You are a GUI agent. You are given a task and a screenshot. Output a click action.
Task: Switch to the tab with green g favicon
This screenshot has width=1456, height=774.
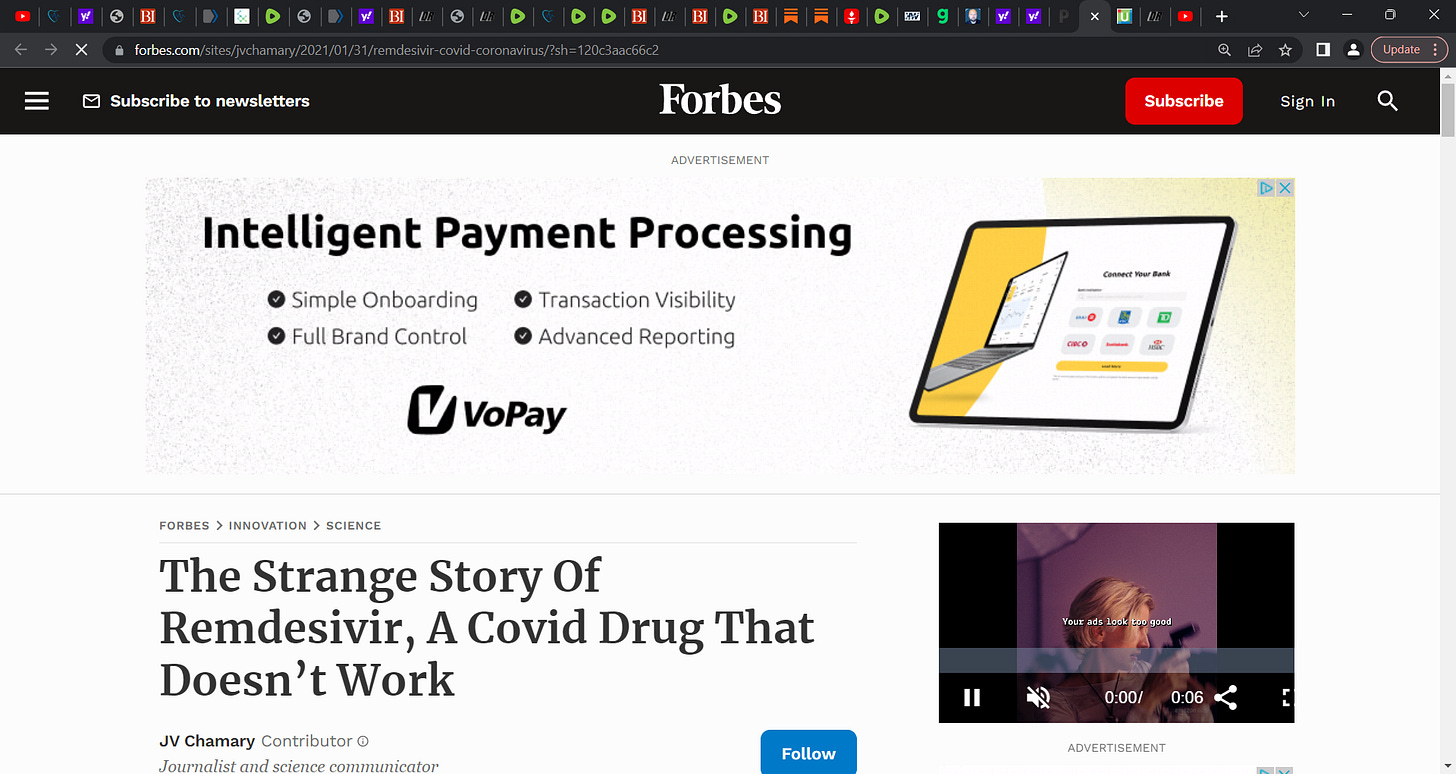tap(942, 16)
